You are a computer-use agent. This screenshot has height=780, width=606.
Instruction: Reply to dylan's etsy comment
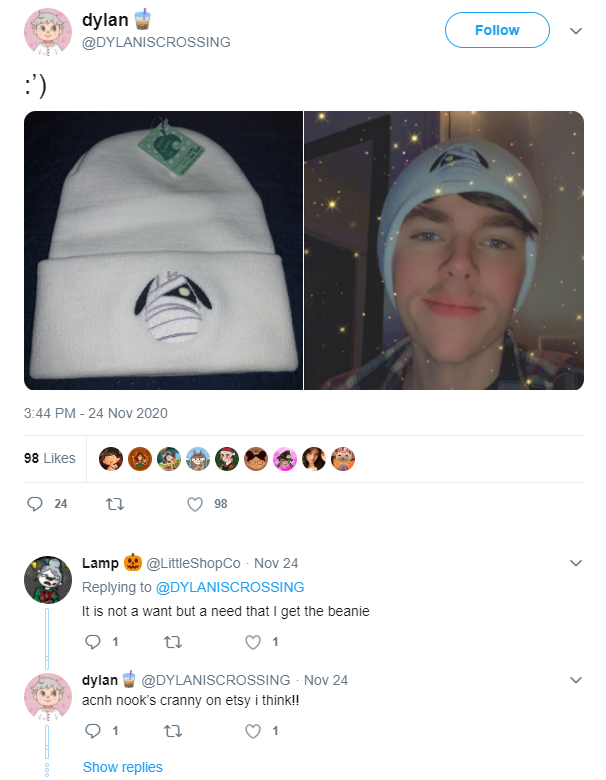[x=93, y=731]
